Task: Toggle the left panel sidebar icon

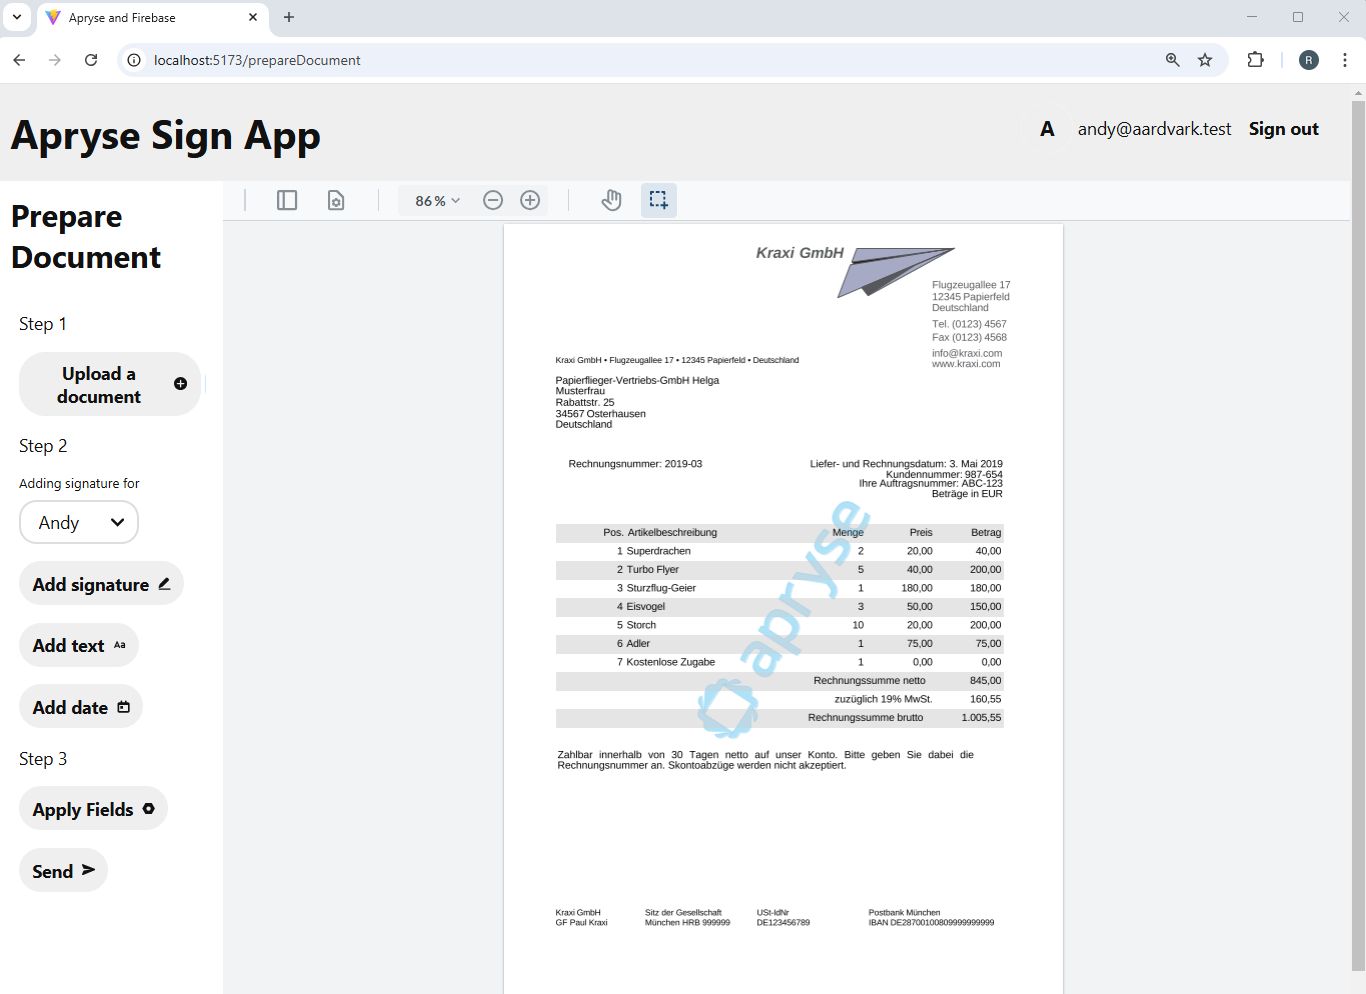Action: (x=287, y=200)
